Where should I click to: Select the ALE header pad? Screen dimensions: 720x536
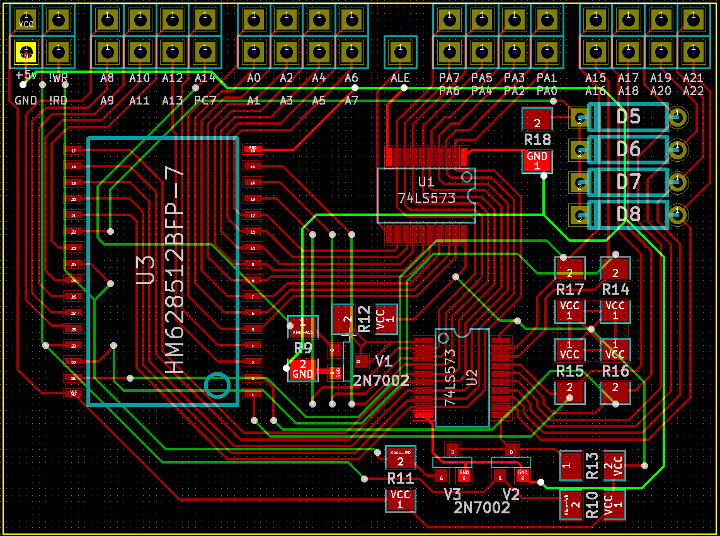pyautogui.click(x=401, y=51)
